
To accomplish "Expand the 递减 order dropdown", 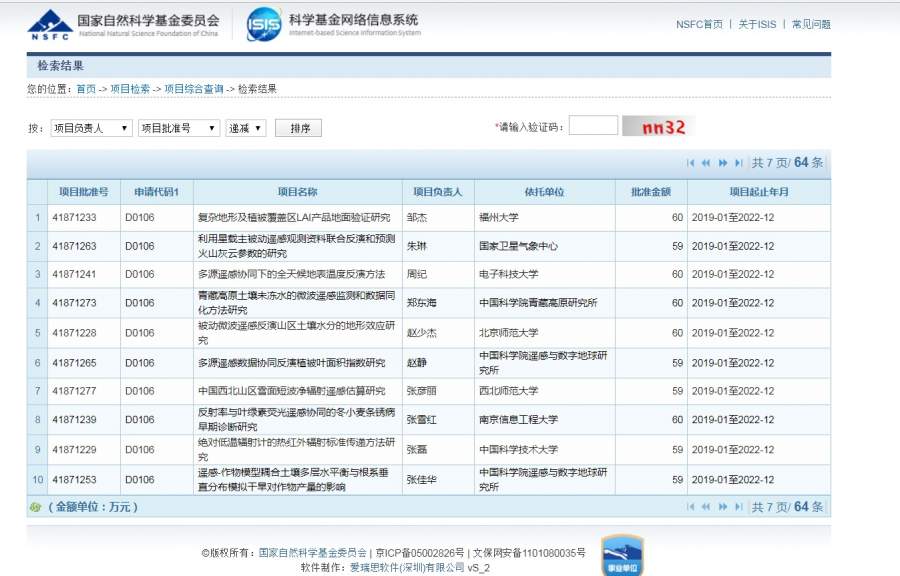I will (246, 128).
